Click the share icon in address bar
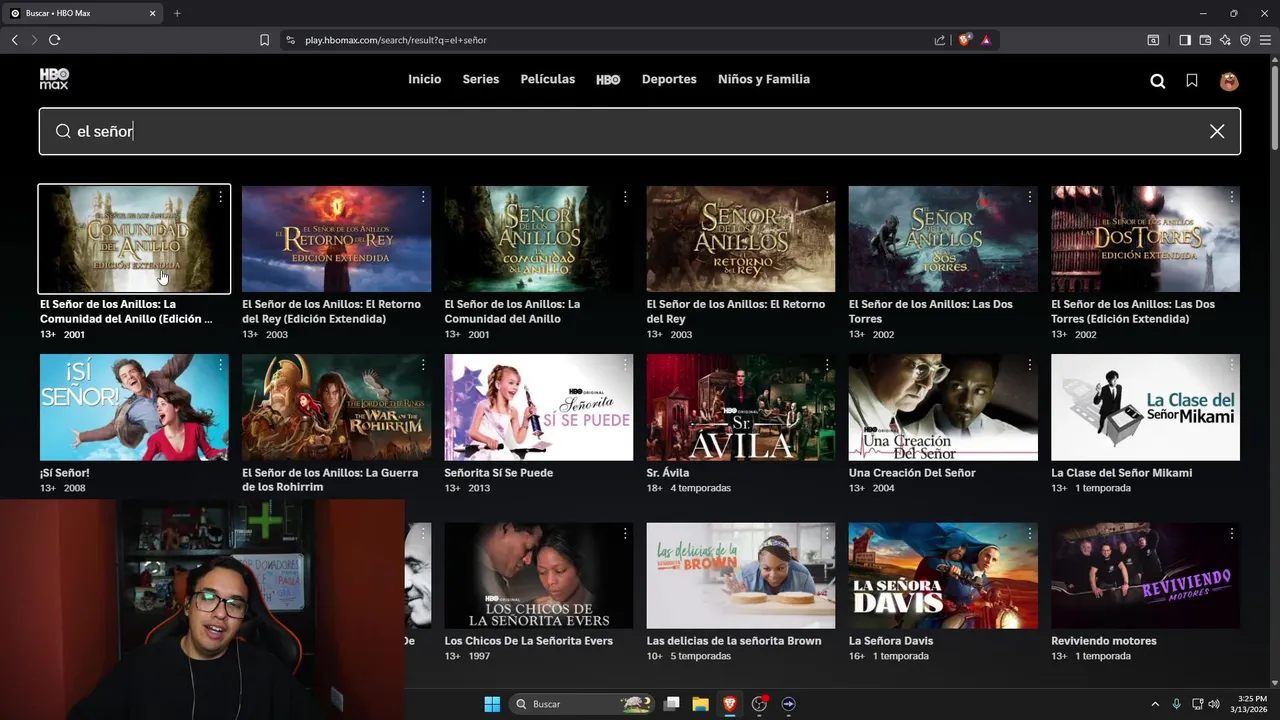This screenshot has height=720, width=1280. 940,40
